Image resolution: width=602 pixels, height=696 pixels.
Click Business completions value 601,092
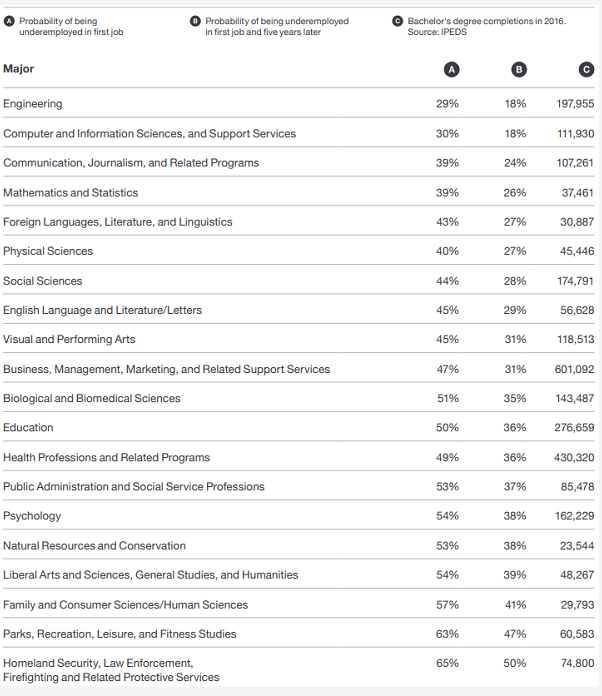(x=574, y=369)
